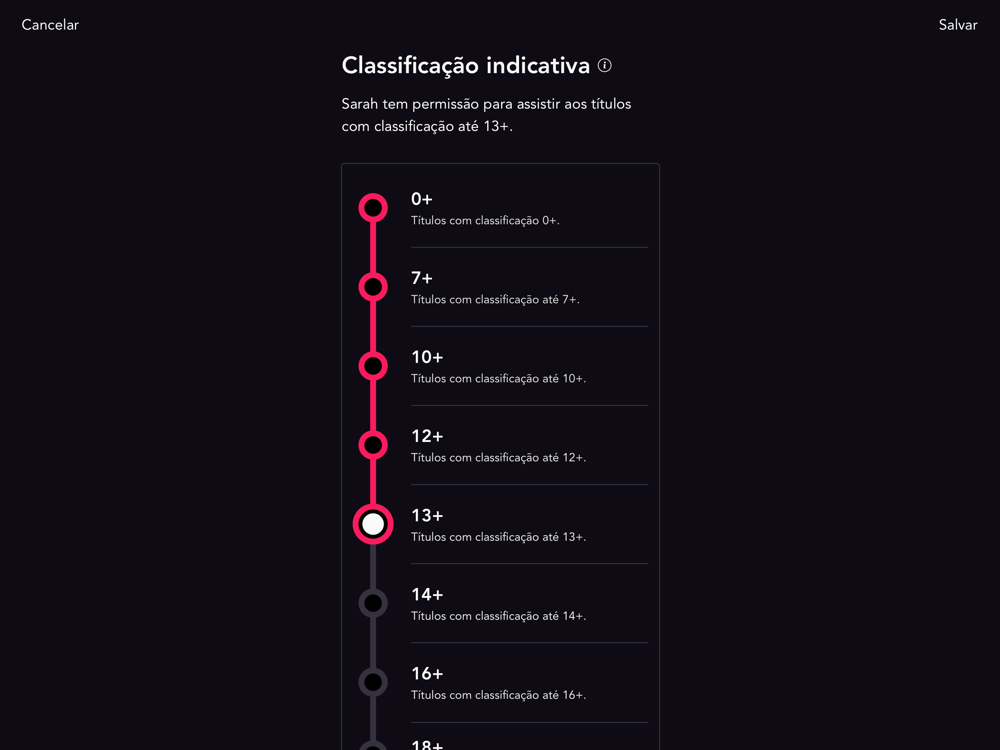Click the 13+ rating title text
The height and width of the screenshot is (750, 1000).
point(427,515)
